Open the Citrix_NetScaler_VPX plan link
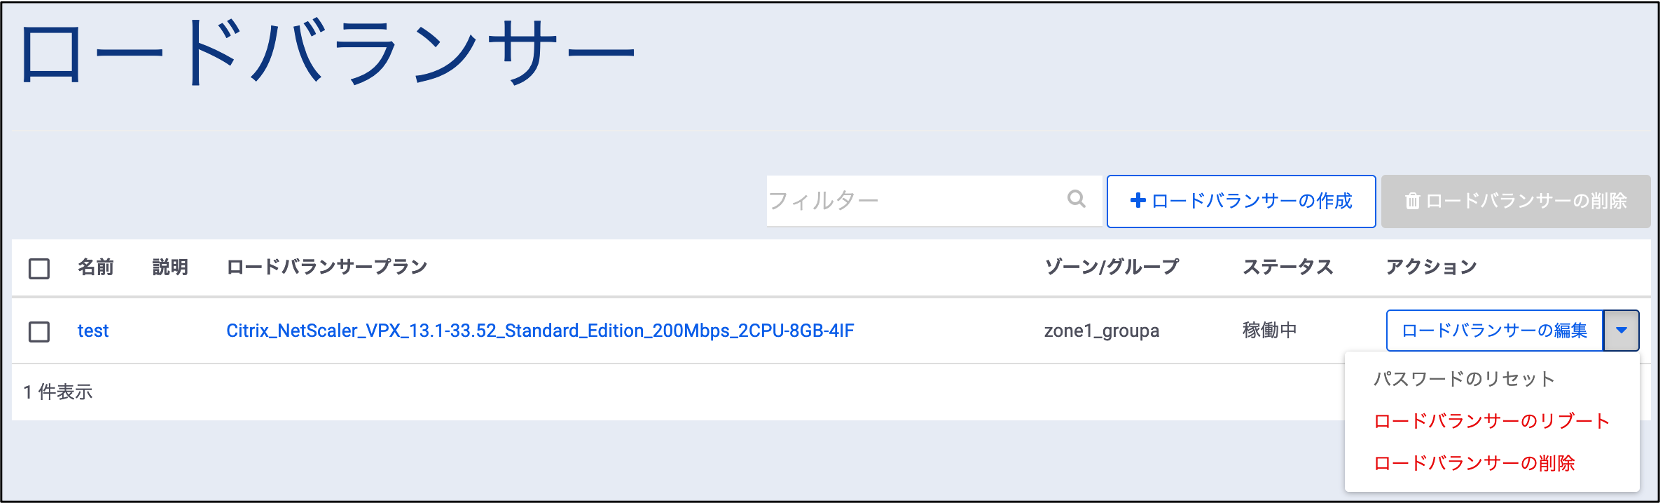Image resolution: width=1660 pixels, height=504 pixels. 540,331
